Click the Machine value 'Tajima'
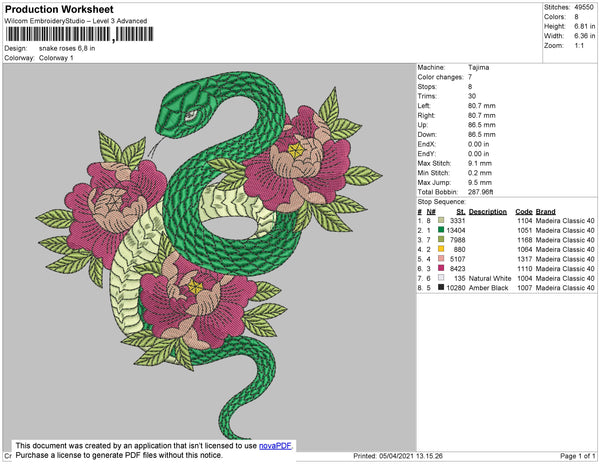Screen dimensions: 600x464 [x=478, y=67]
